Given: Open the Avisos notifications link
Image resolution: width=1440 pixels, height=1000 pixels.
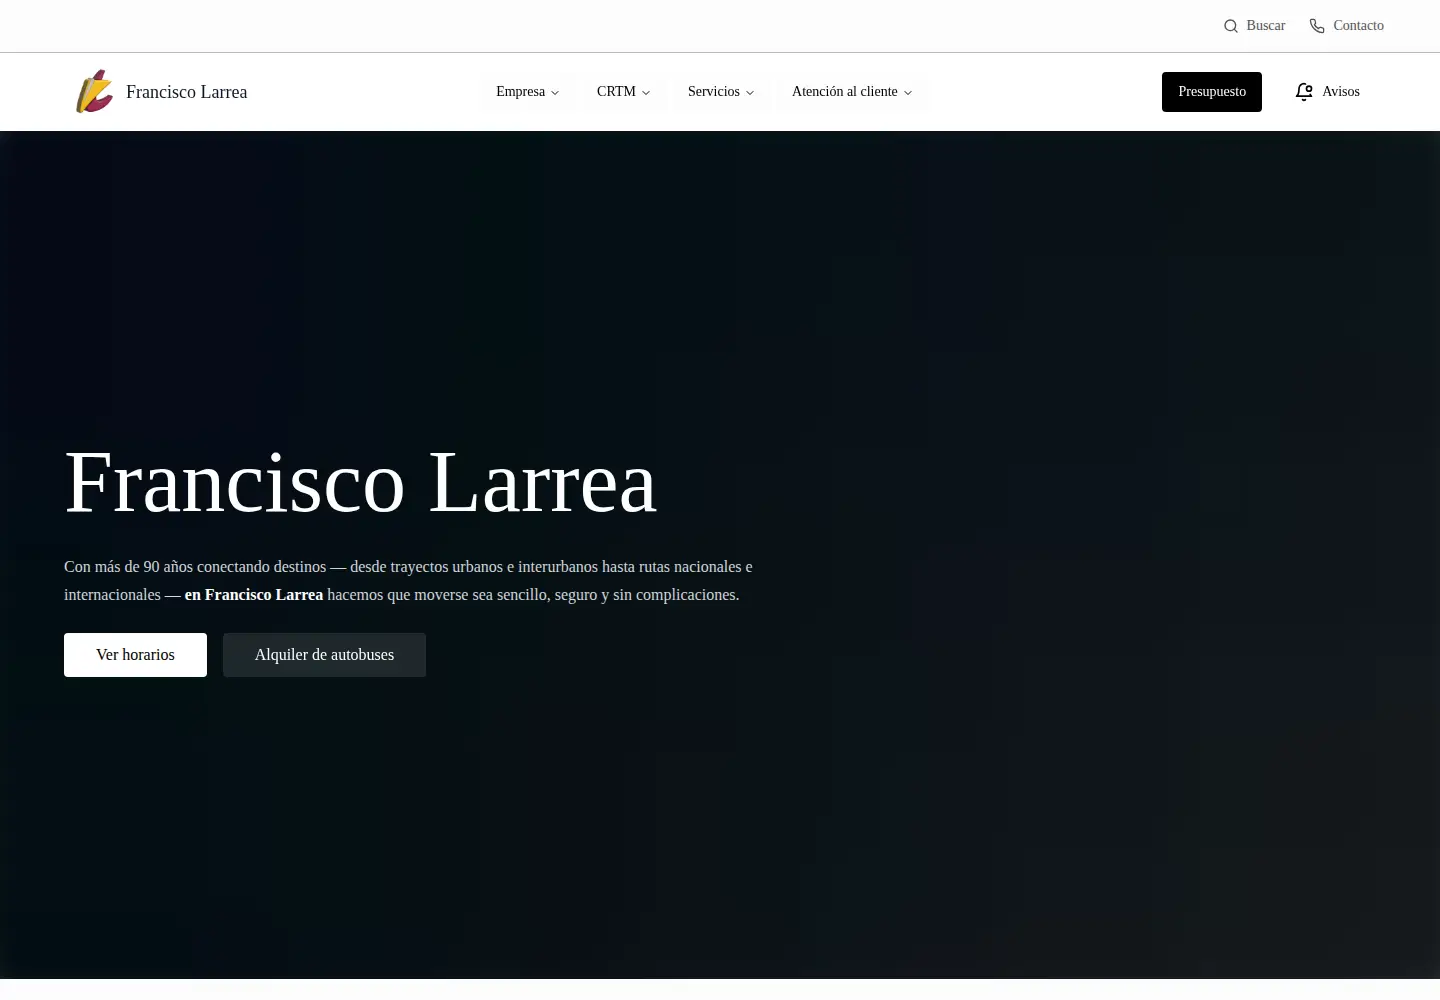Looking at the screenshot, I should [1327, 92].
